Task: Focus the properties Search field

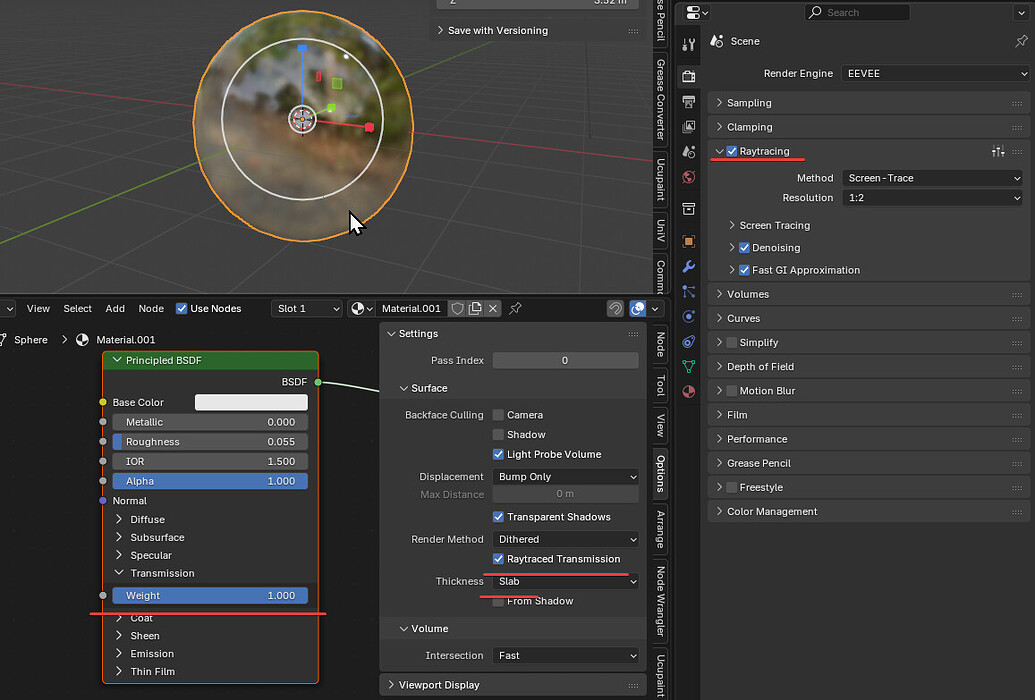Action: pyautogui.click(x=857, y=12)
